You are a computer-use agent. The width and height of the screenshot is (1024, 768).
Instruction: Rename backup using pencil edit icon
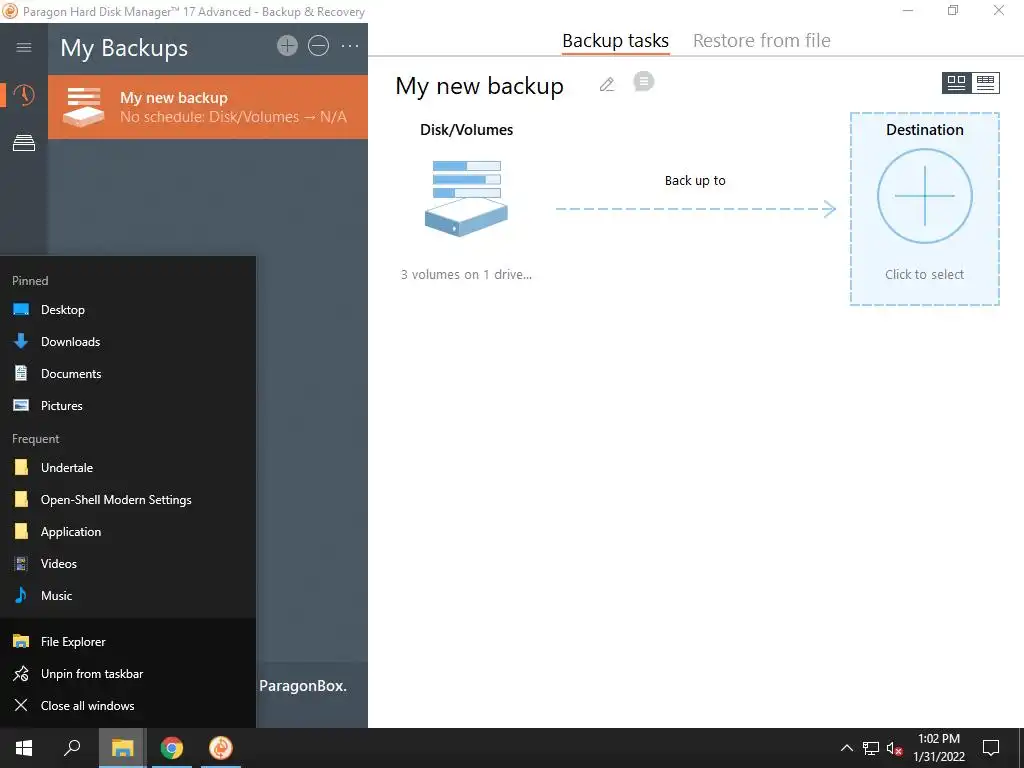[607, 84]
